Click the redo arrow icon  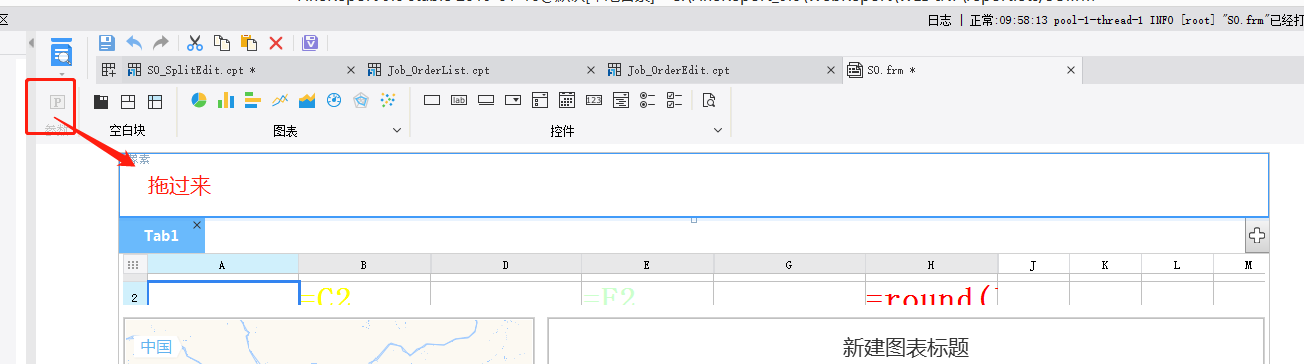[160, 43]
